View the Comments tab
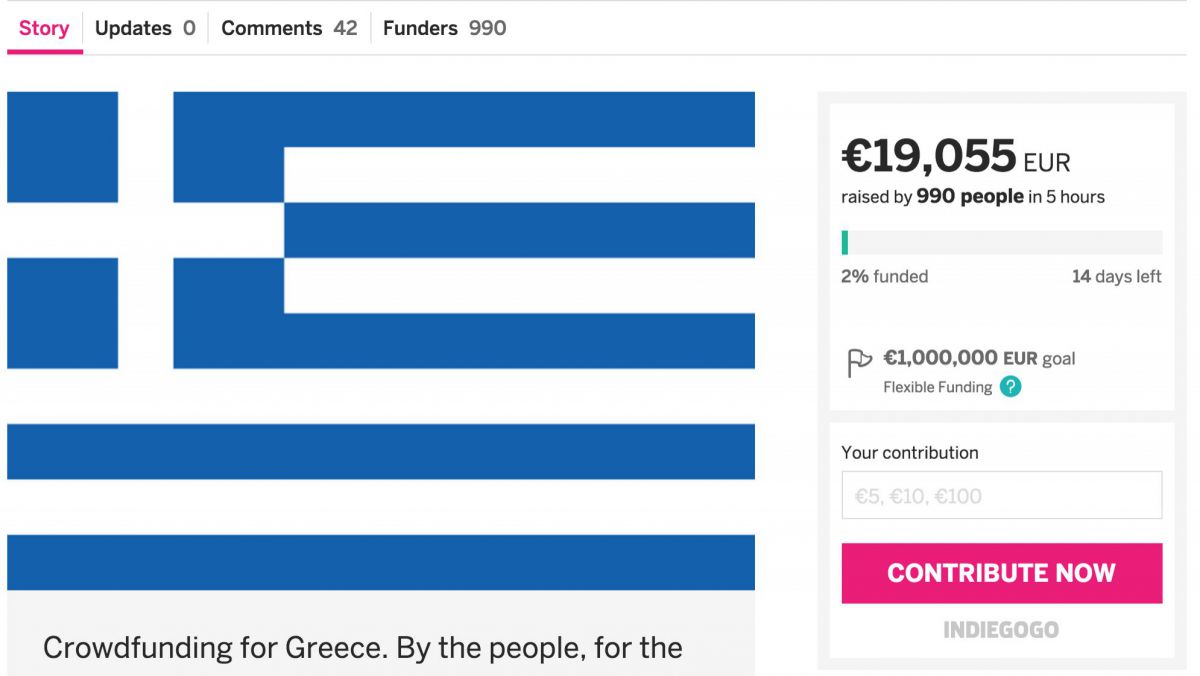Image resolution: width=1200 pixels, height=676 pixels. pyautogui.click(x=289, y=28)
